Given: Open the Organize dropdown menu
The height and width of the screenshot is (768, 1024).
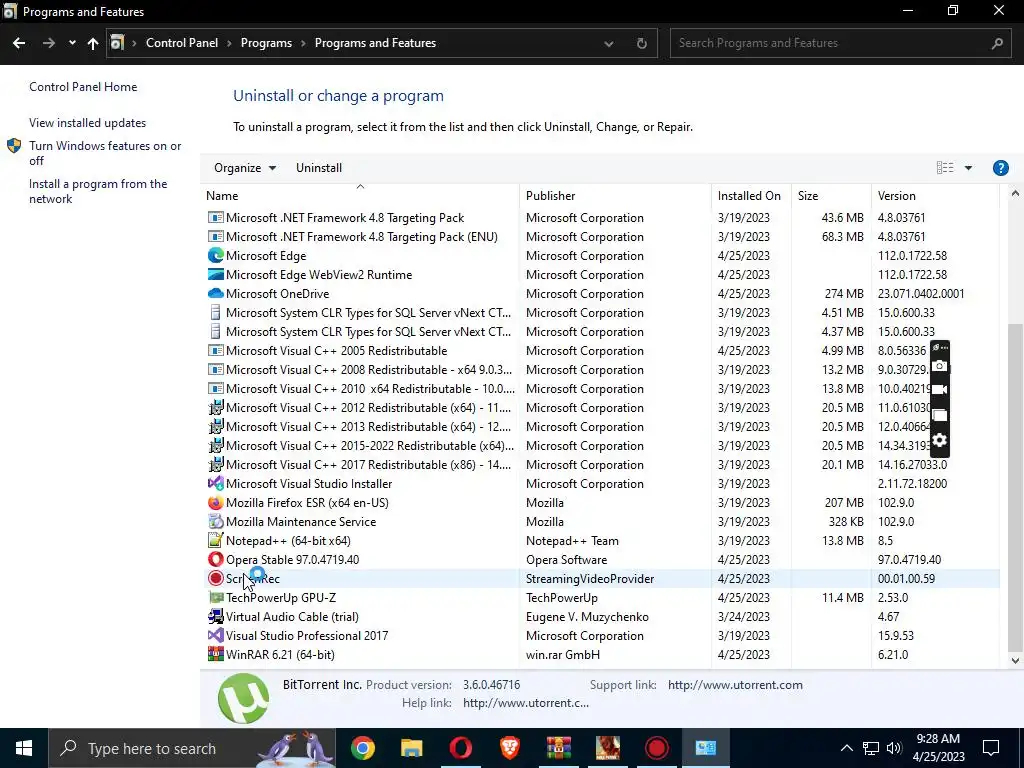Looking at the screenshot, I should [x=245, y=168].
